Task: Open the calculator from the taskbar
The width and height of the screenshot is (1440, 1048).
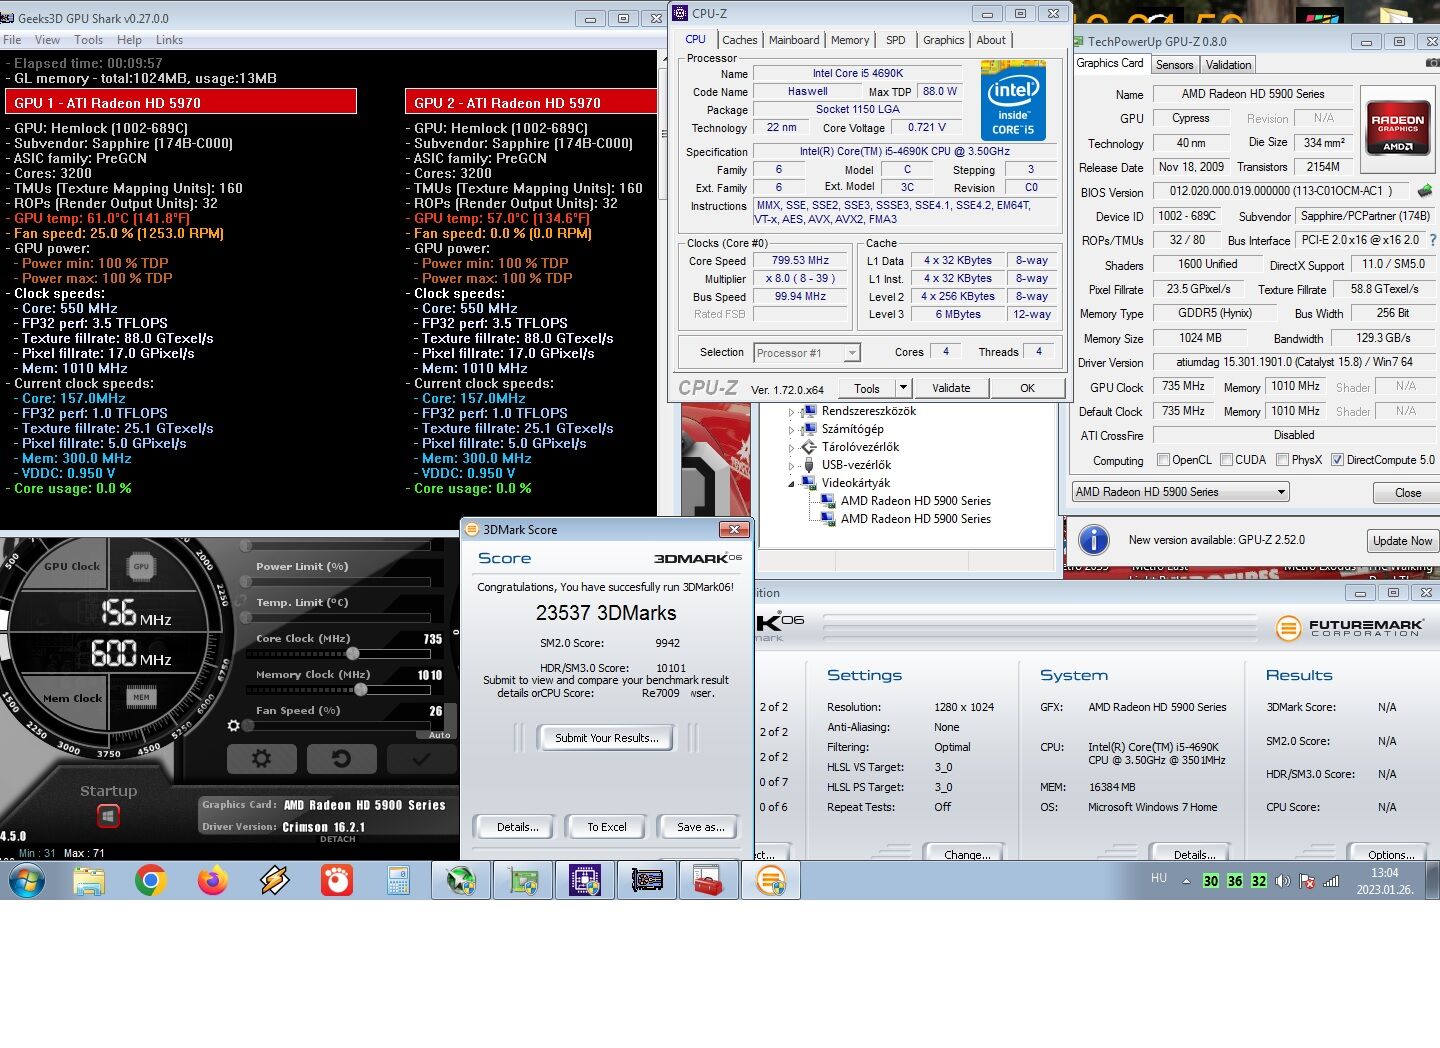Action: click(399, 880)
